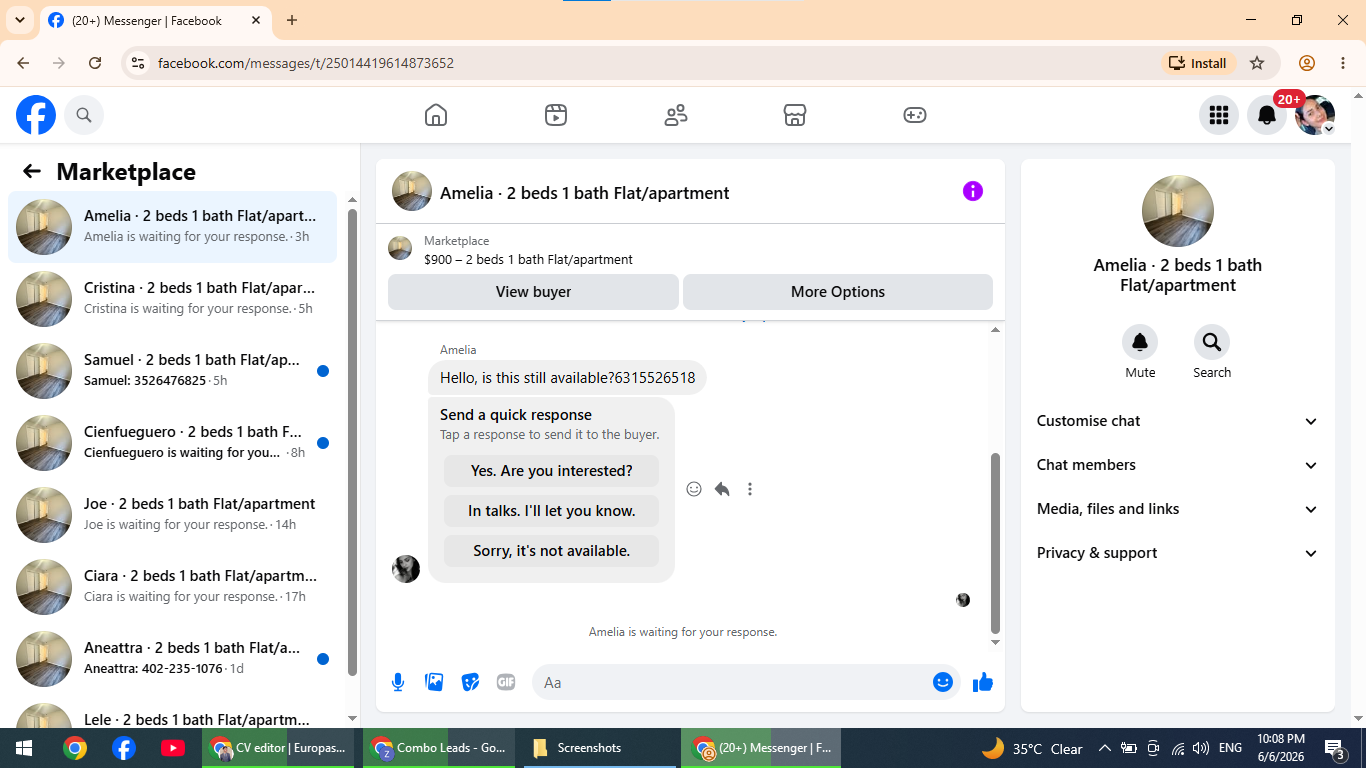React to message with emoji smiley

[x=694, y=489]
